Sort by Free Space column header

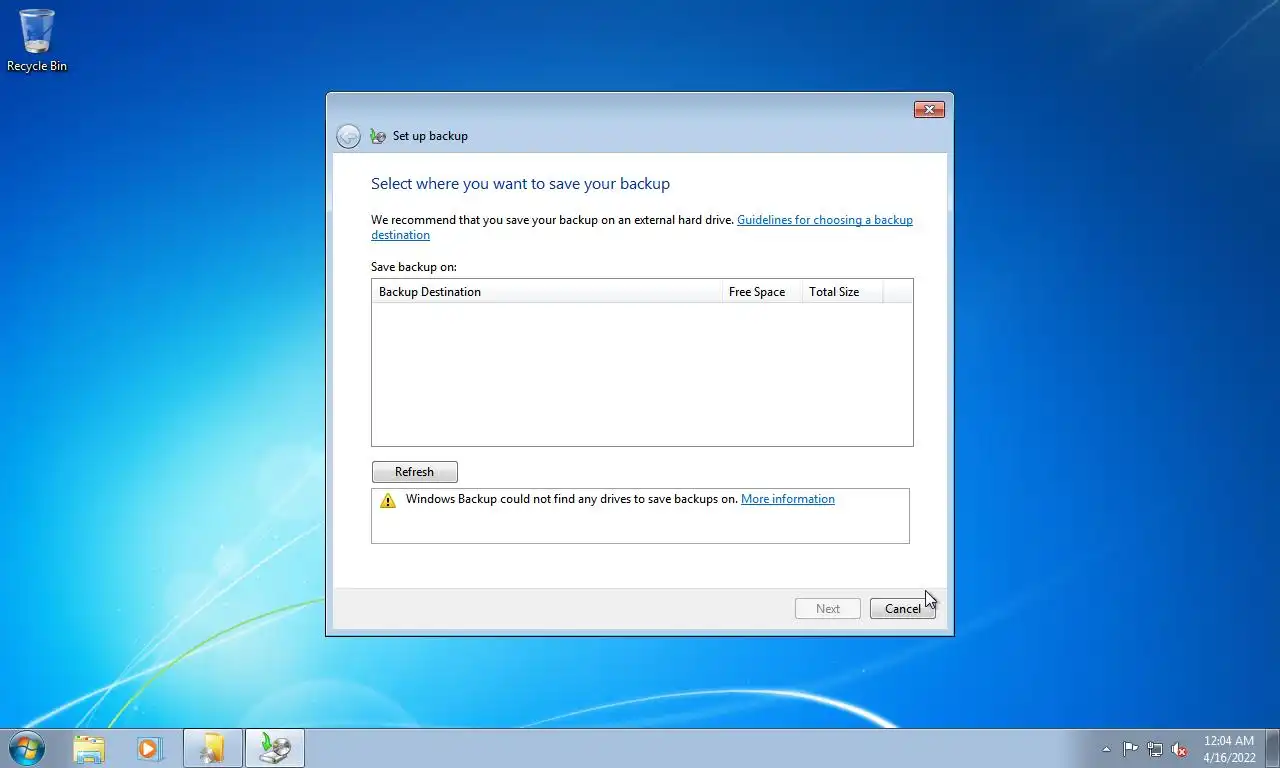(x=762, y=292)
